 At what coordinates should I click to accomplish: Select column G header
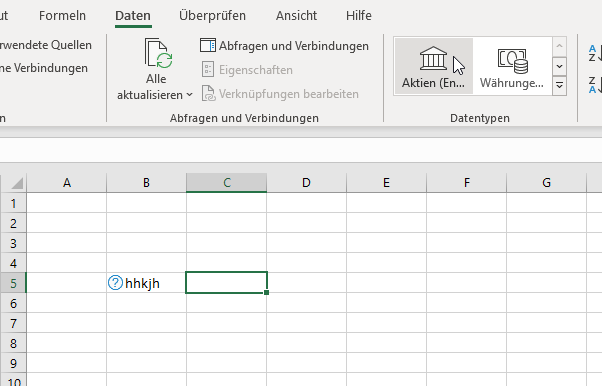(x=547, y=183)
